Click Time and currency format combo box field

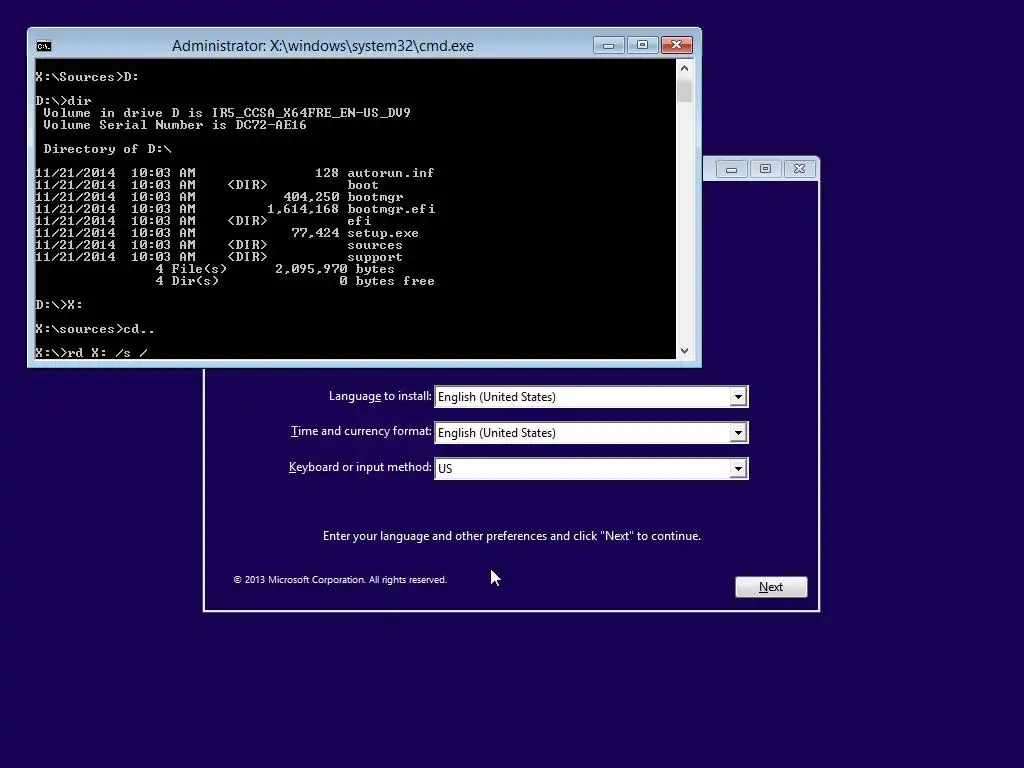(x=591, y=432)
